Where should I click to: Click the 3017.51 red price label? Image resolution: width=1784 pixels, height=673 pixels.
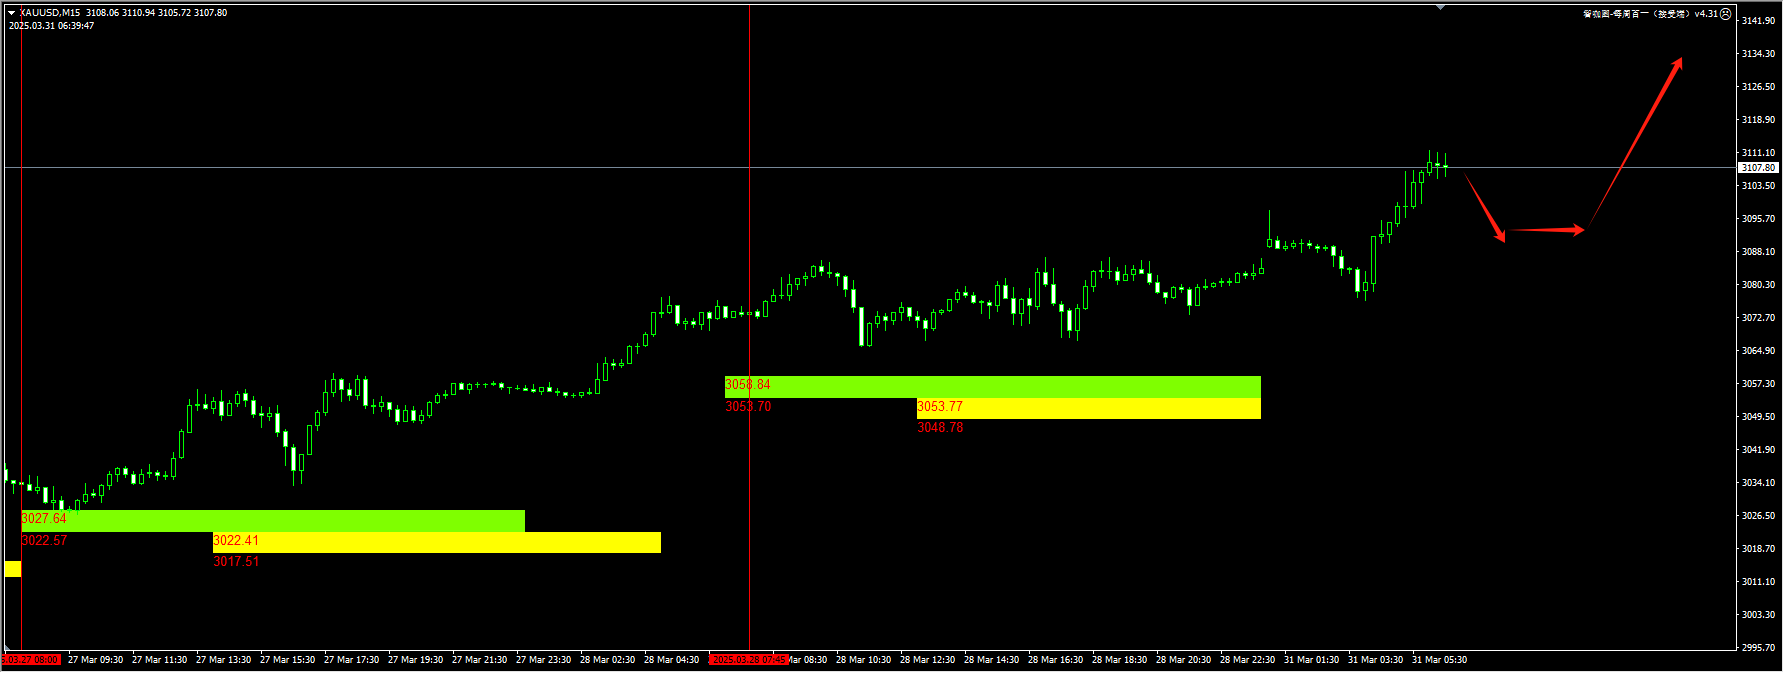coord(236,562)
